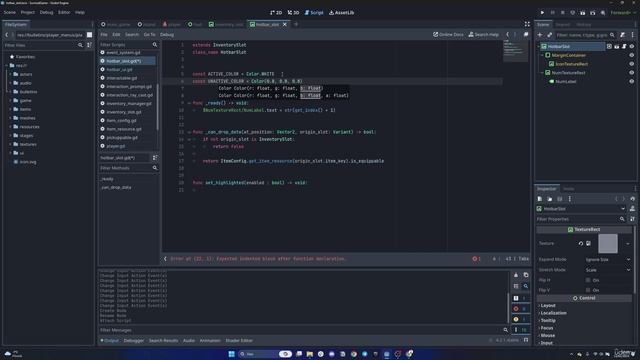This screenshot has height=360, width=640.
Task: Open the Help menu
Action: point(80,13)
